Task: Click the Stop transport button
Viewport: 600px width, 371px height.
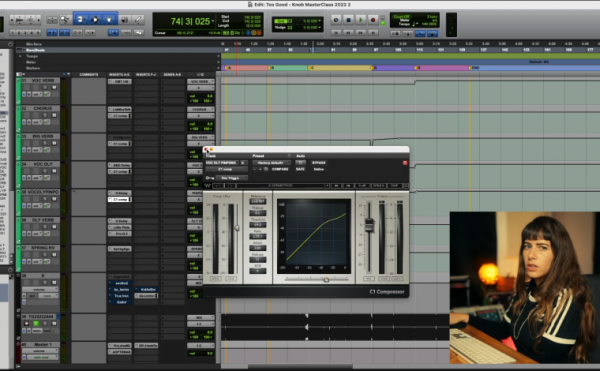Action: tap(348, 20)
